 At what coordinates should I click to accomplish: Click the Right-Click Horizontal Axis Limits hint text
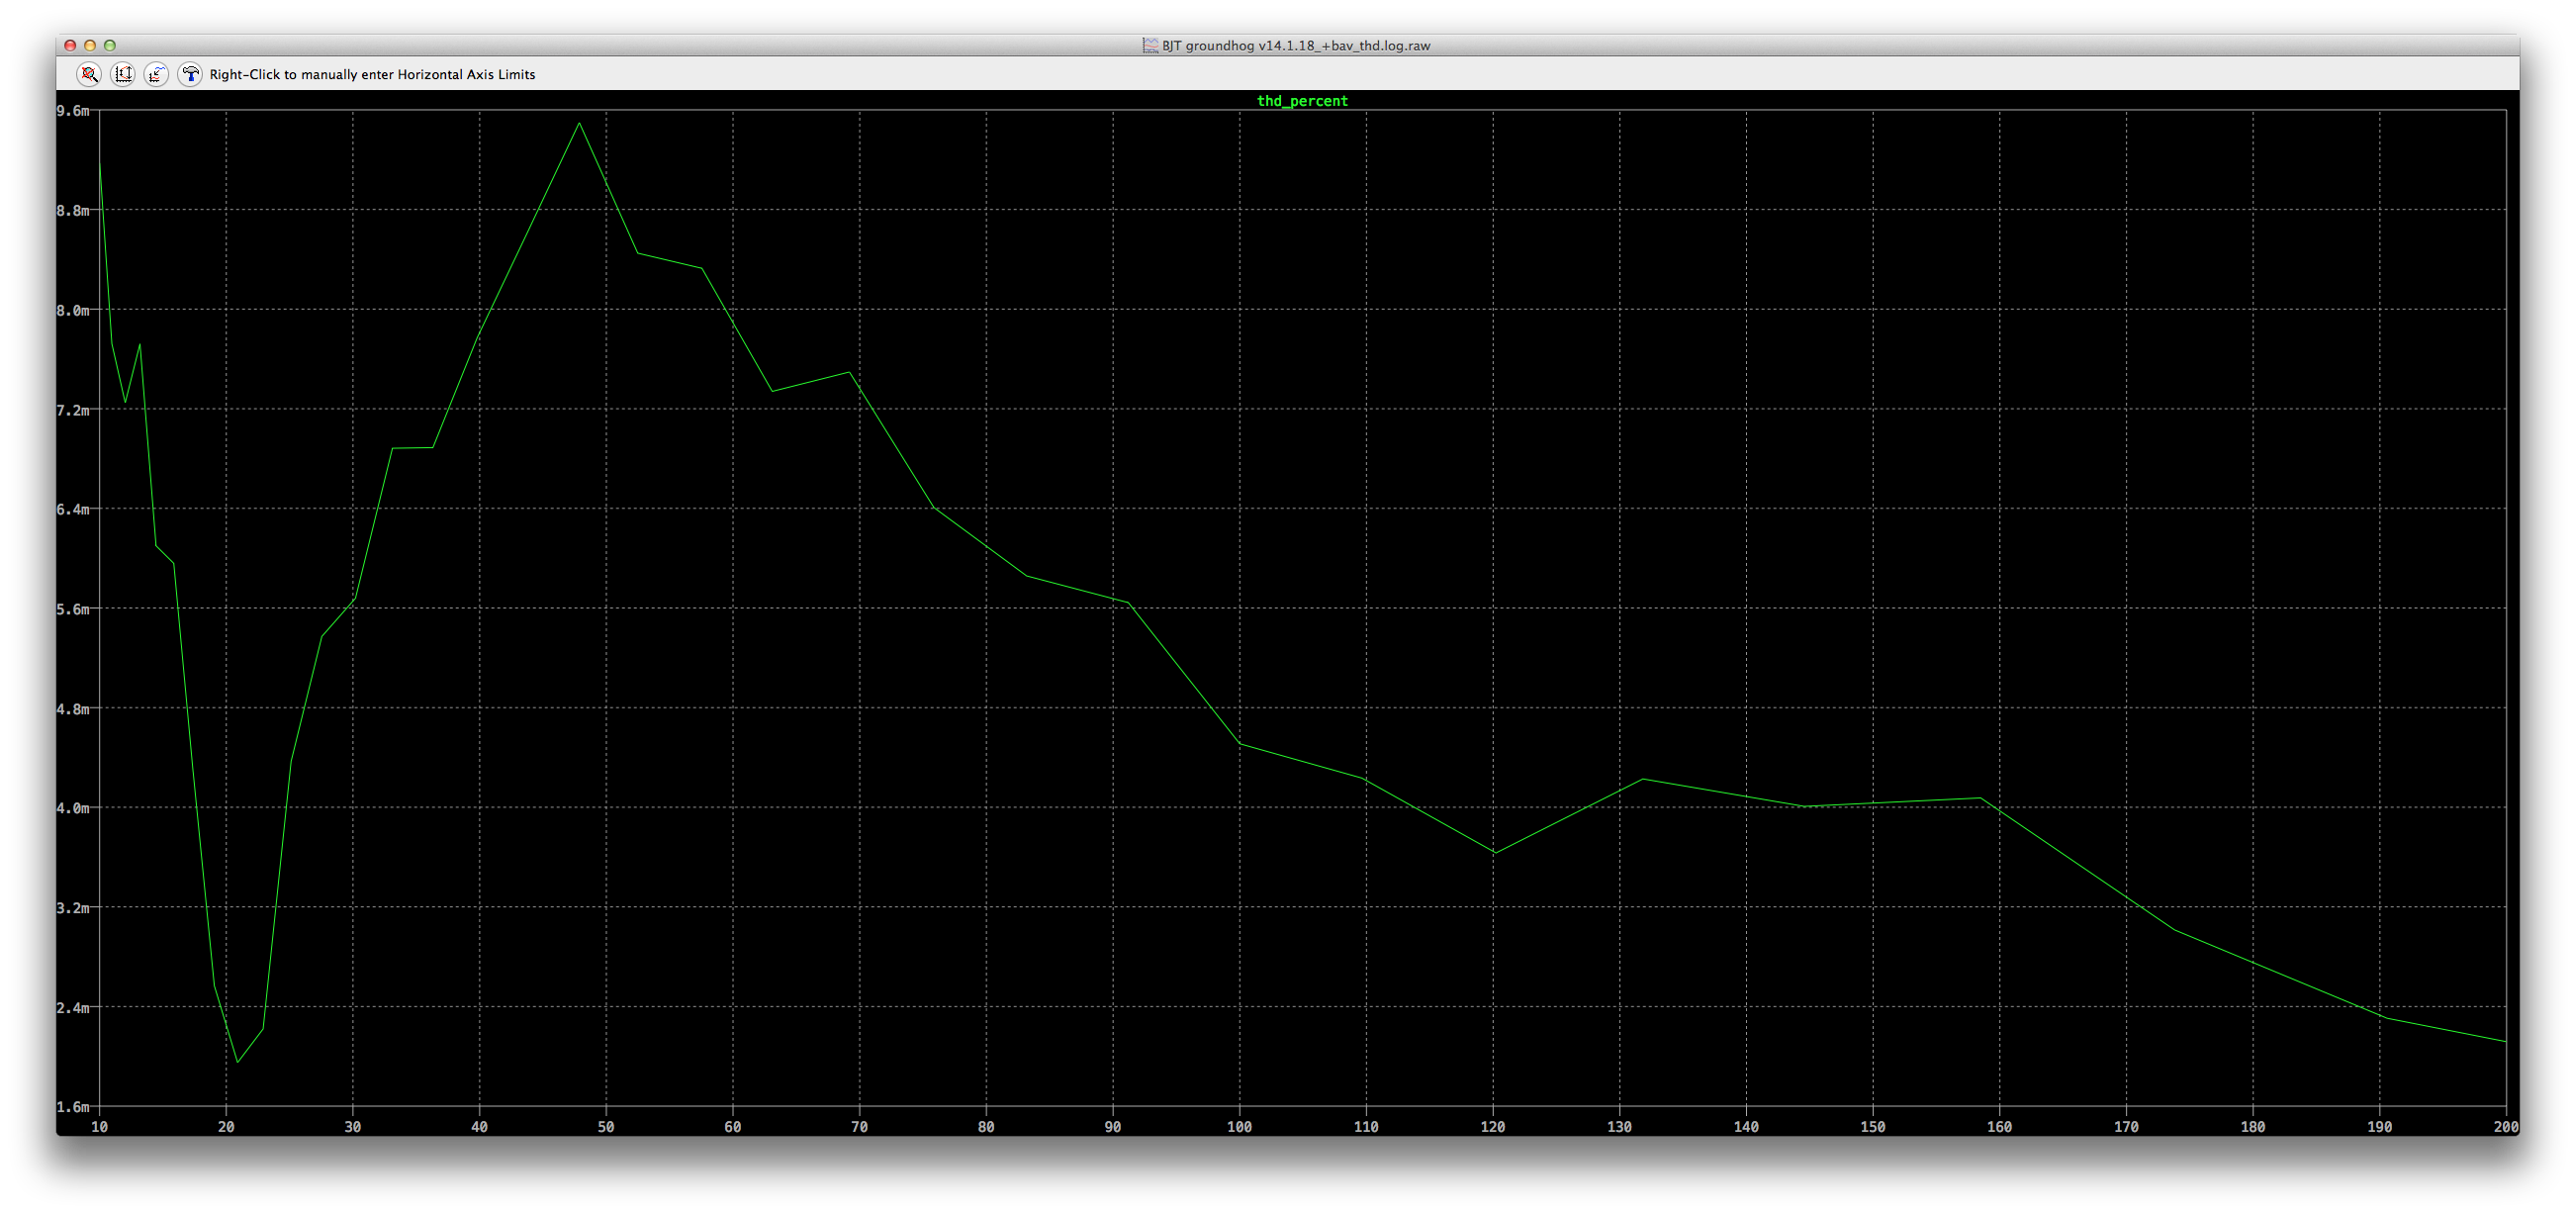[x=372, y=74]
